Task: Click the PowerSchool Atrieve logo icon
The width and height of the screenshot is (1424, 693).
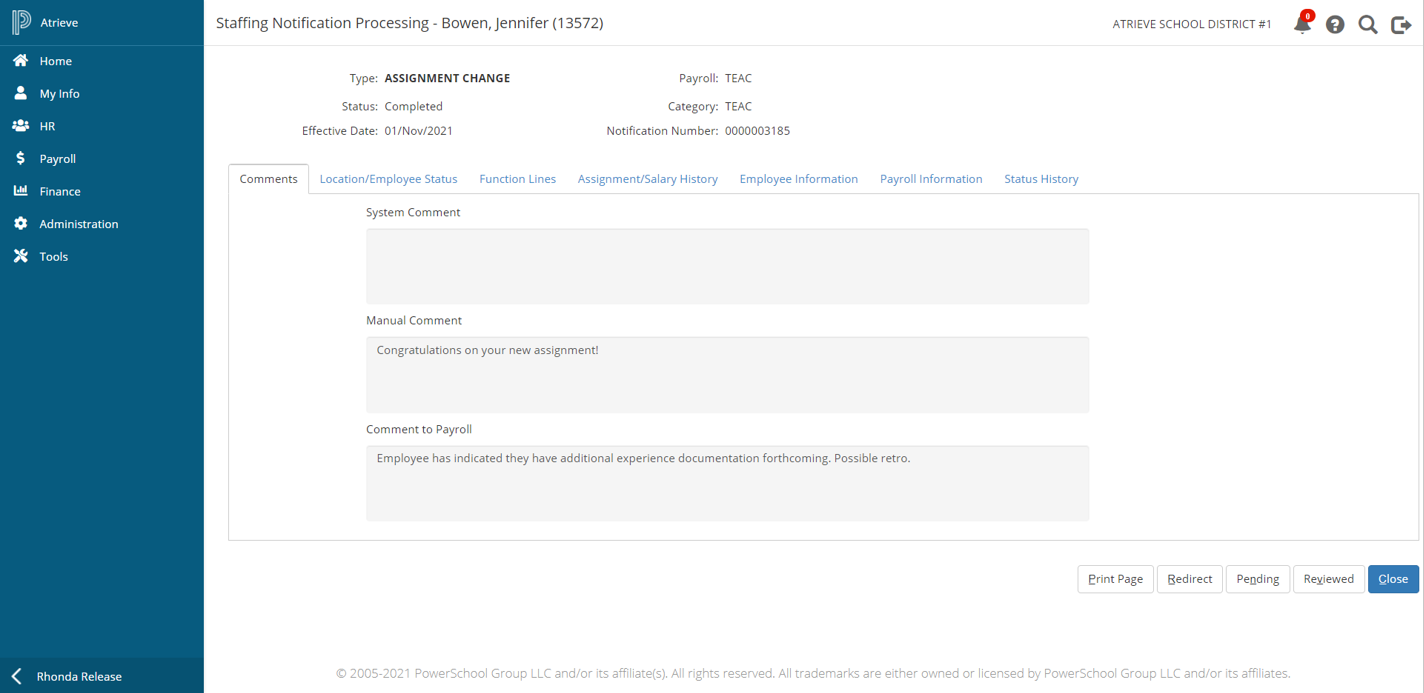Action: [x=21, y=22]
